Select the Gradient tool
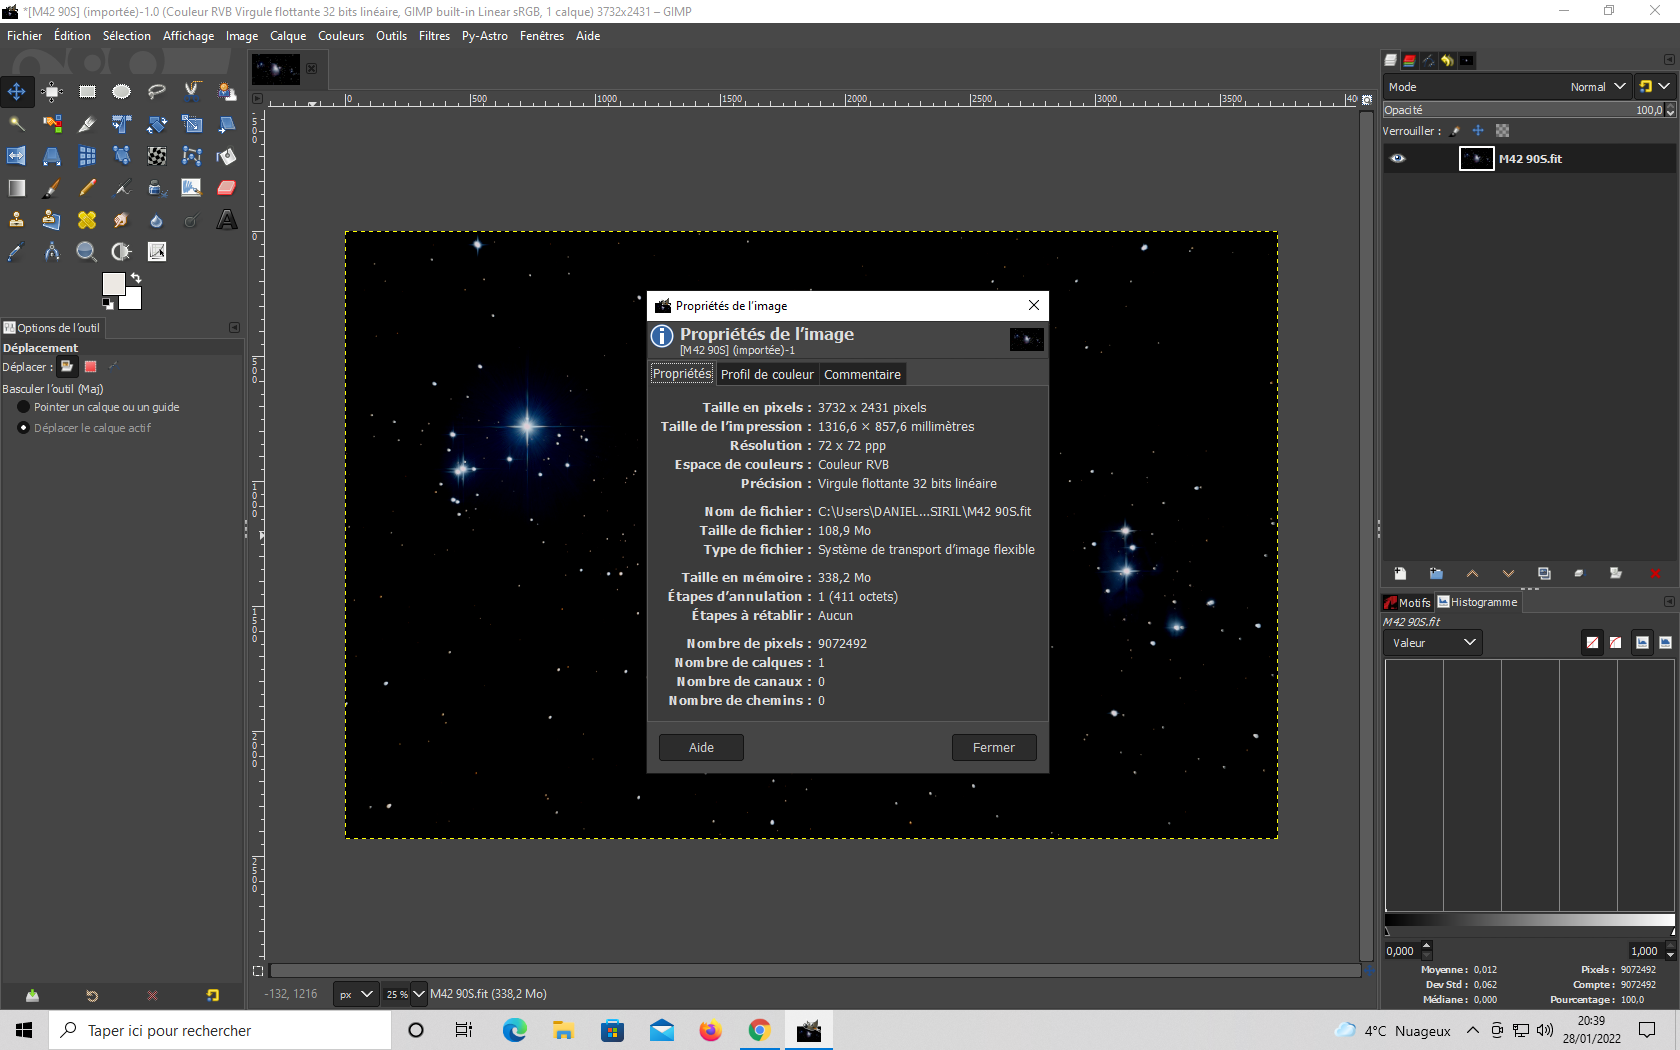The height and width of the screenshot is (1050, 1680). 17,188
